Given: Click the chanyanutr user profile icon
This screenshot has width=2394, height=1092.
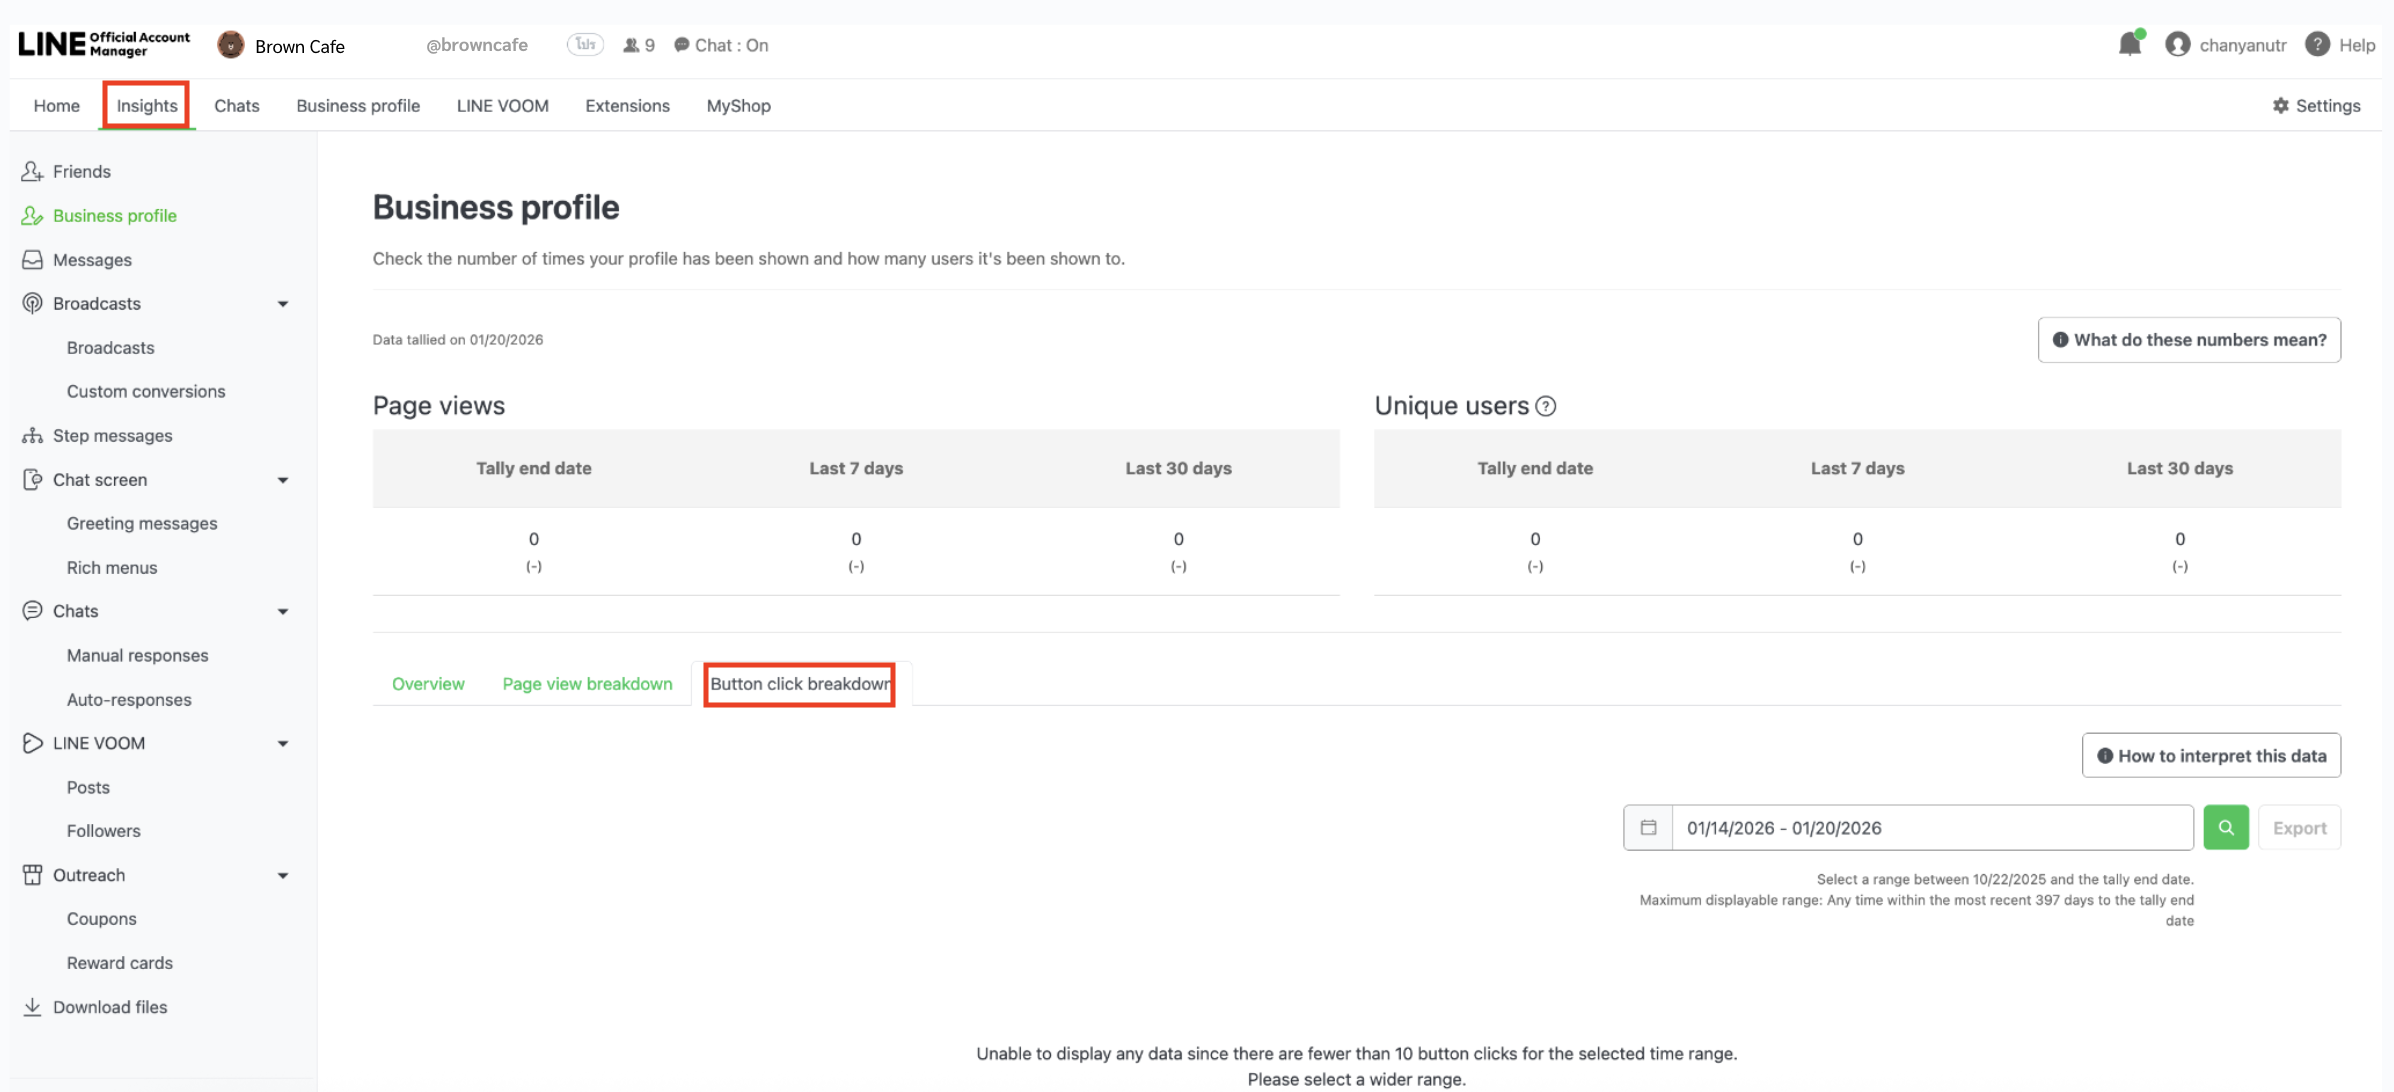Looking at the screenshot, I should [2177, 45].
